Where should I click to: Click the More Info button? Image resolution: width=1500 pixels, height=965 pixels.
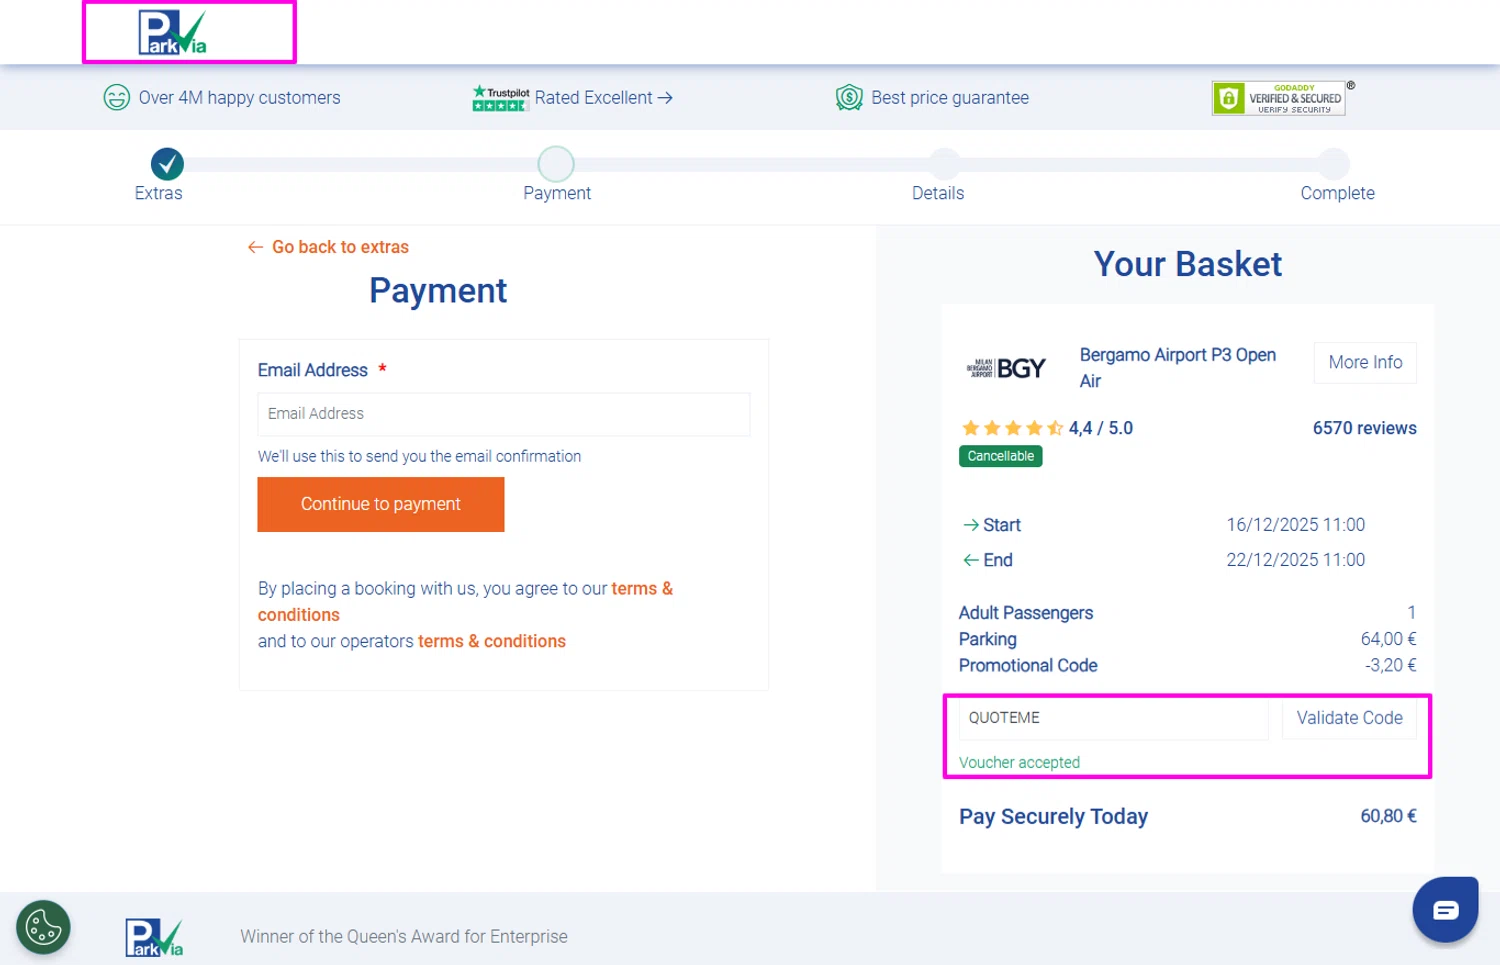click(x=1365, y=362)
